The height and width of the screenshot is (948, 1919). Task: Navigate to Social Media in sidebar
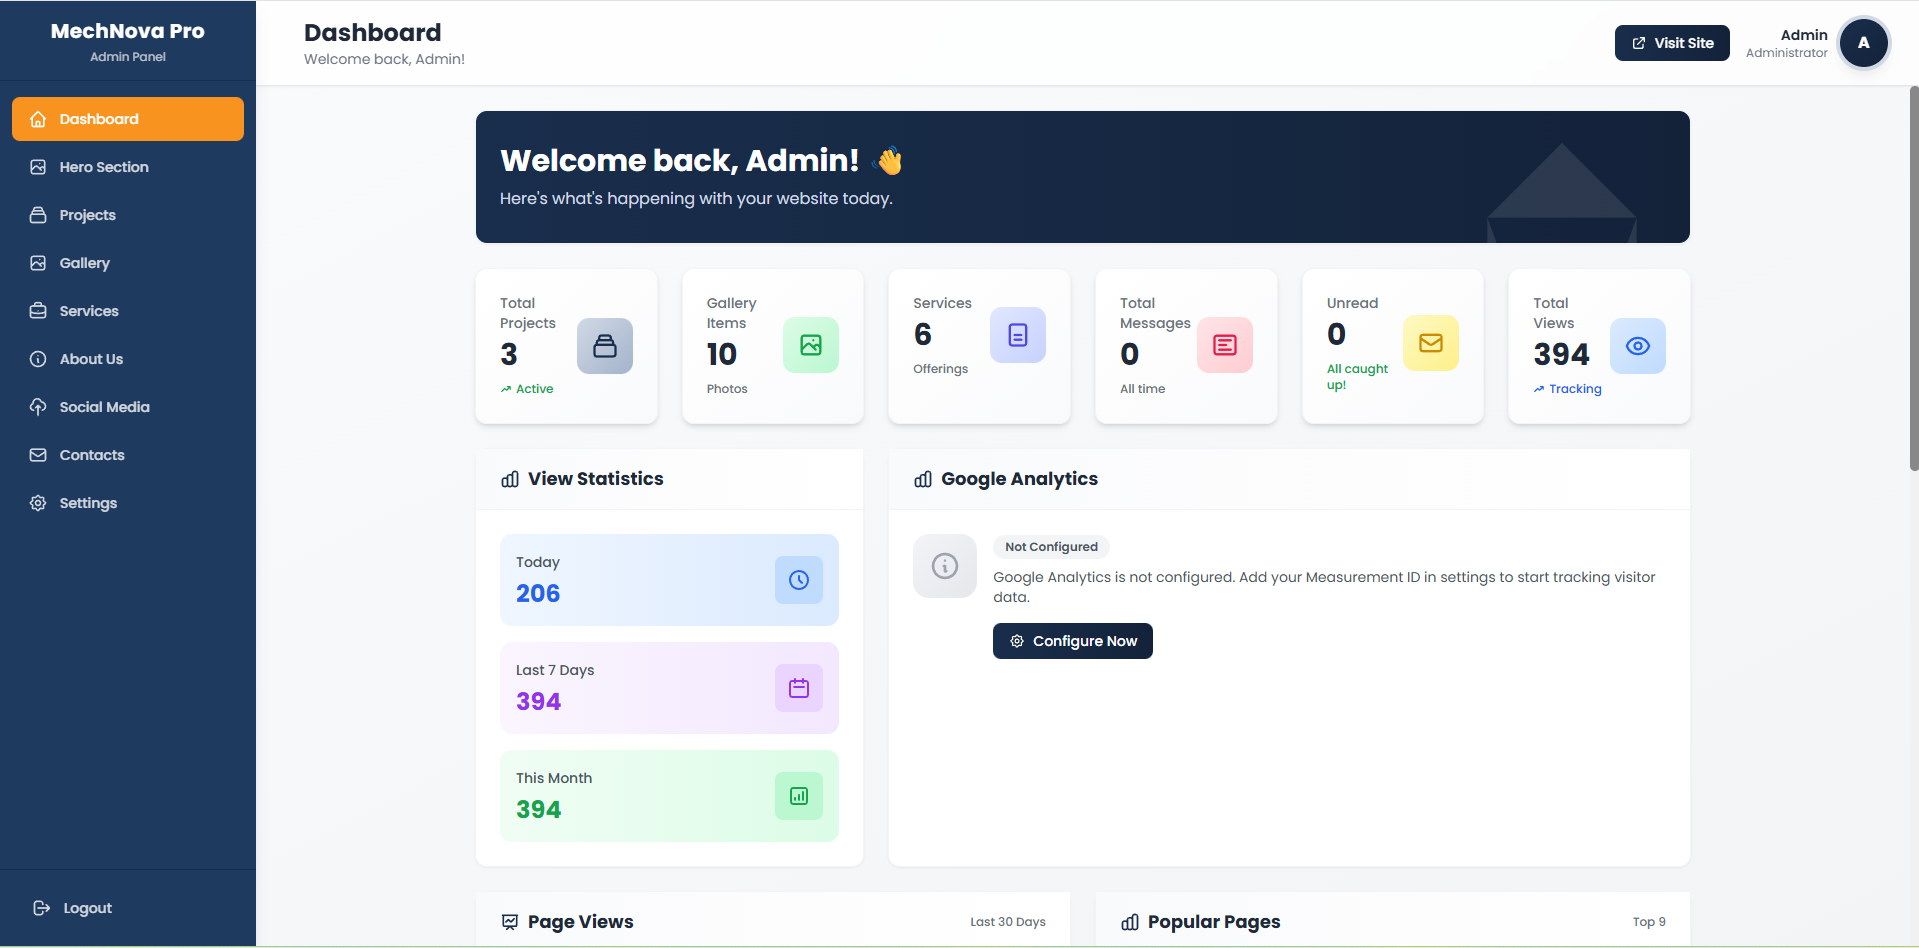[104, 407]
